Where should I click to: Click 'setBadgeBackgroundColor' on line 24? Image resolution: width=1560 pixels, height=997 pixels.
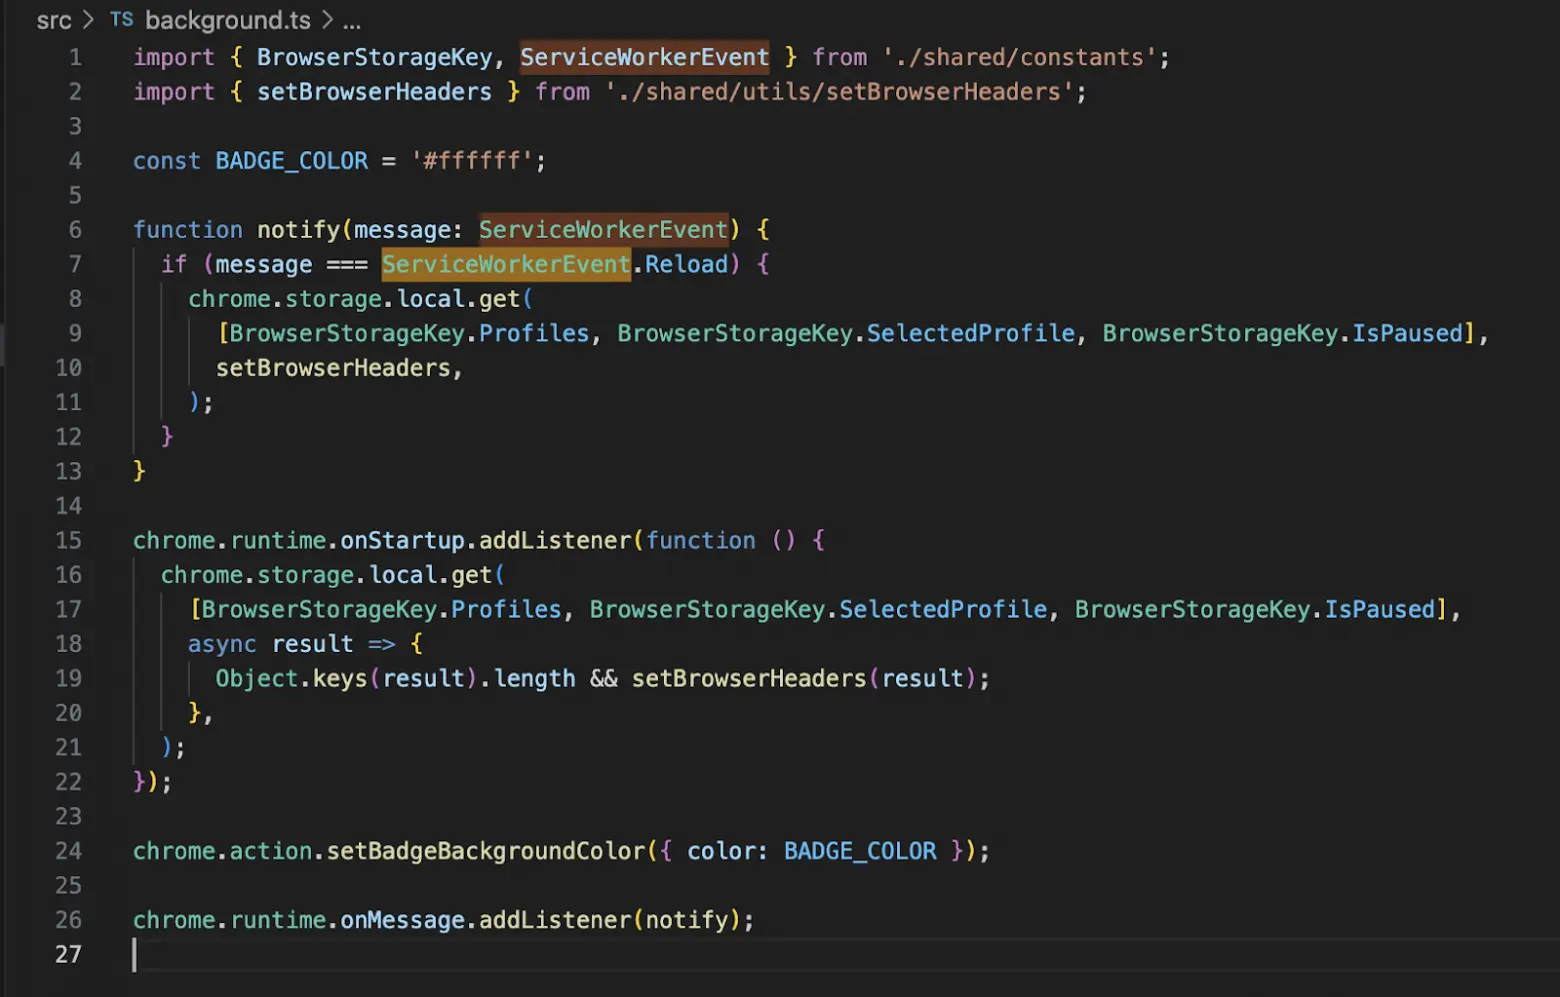click(x=486, y=851)
